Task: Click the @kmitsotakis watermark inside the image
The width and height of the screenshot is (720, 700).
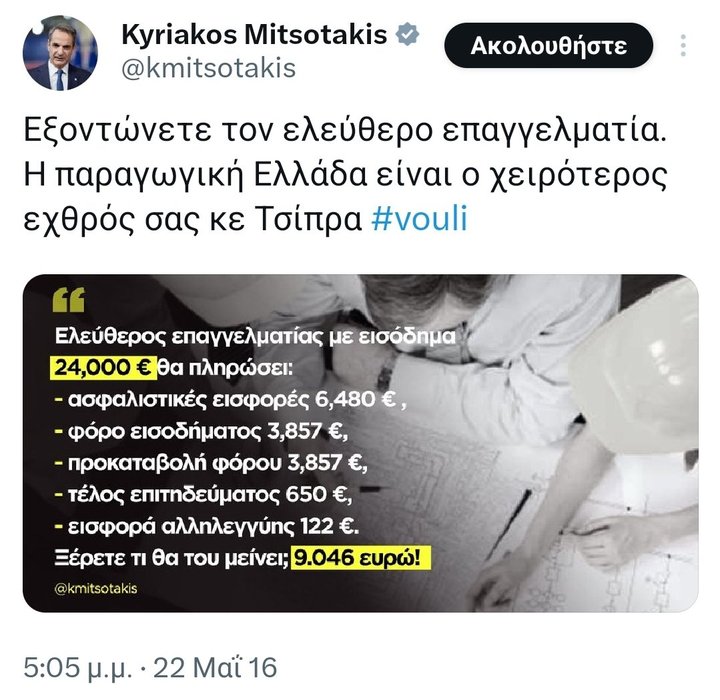Action: [x=96, y=588]
